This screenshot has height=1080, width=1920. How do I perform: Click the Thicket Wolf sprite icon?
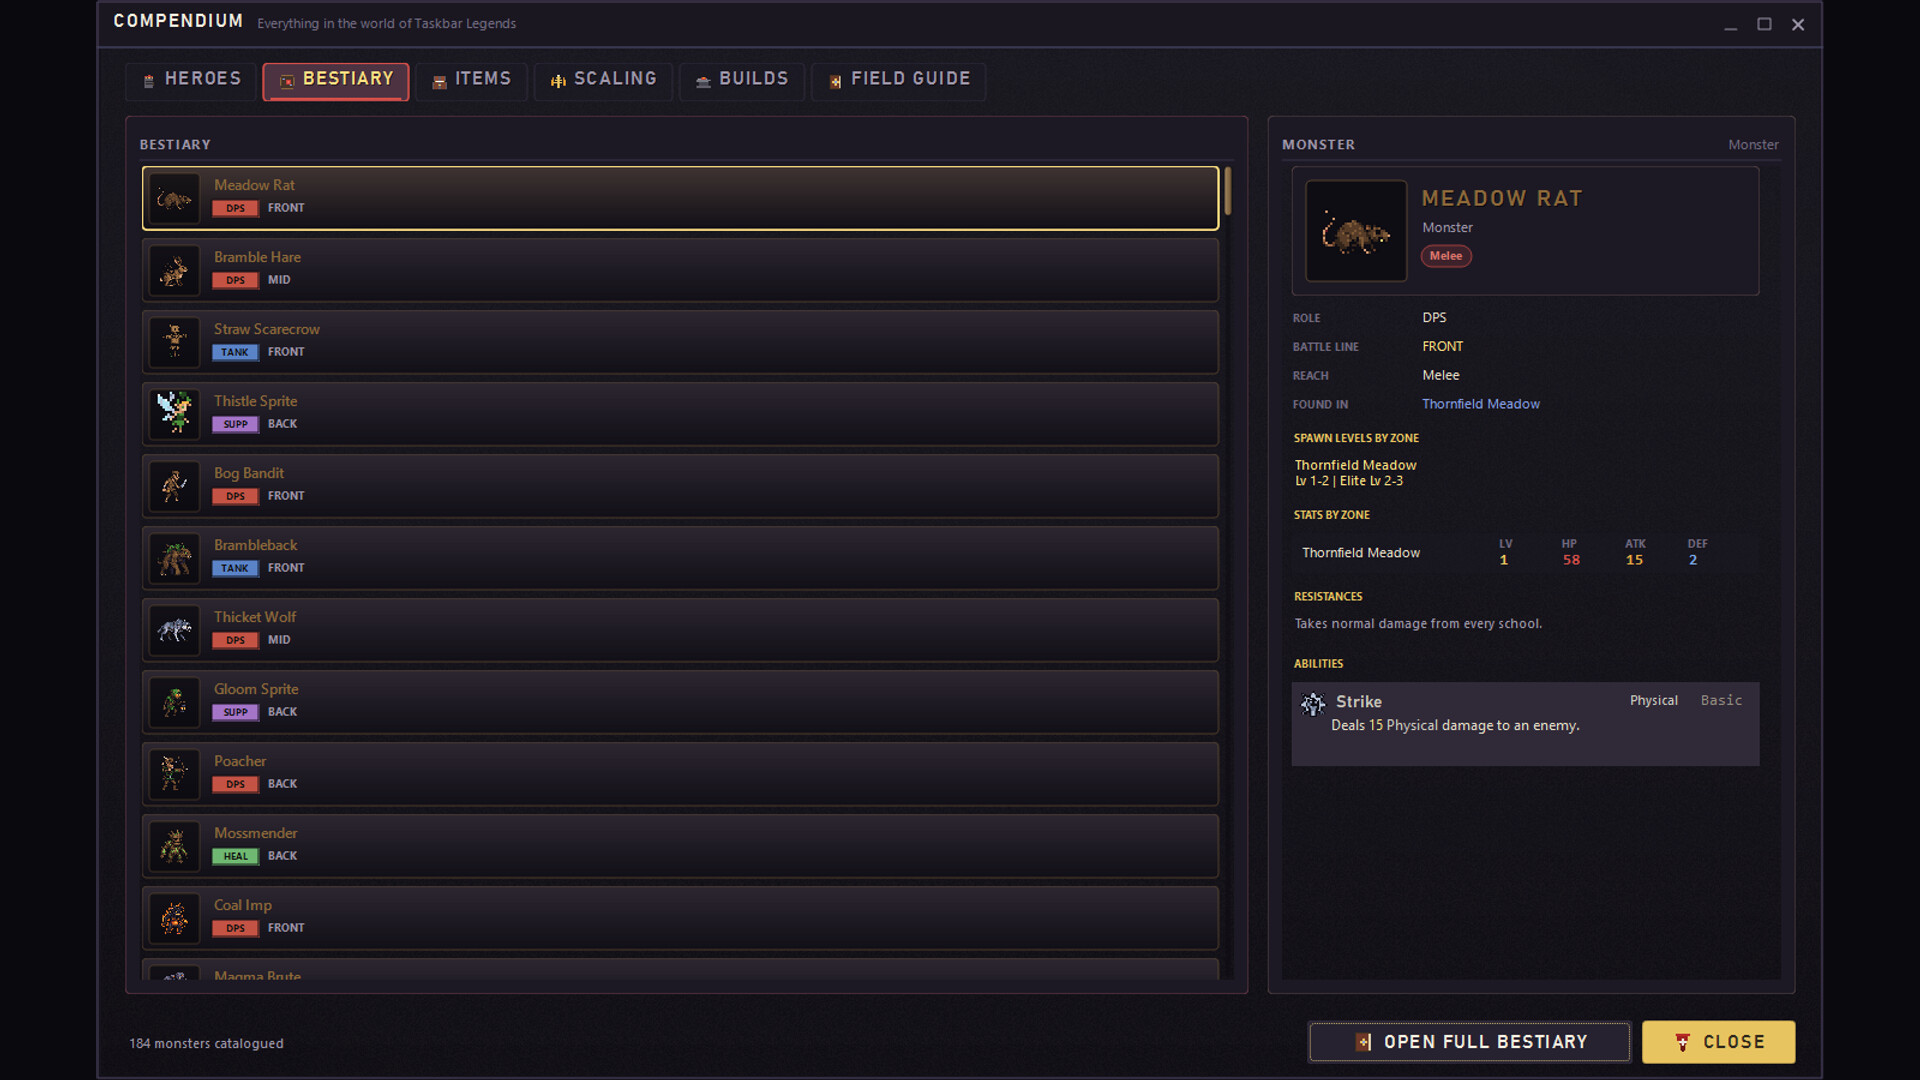click(x=175, y=631)
